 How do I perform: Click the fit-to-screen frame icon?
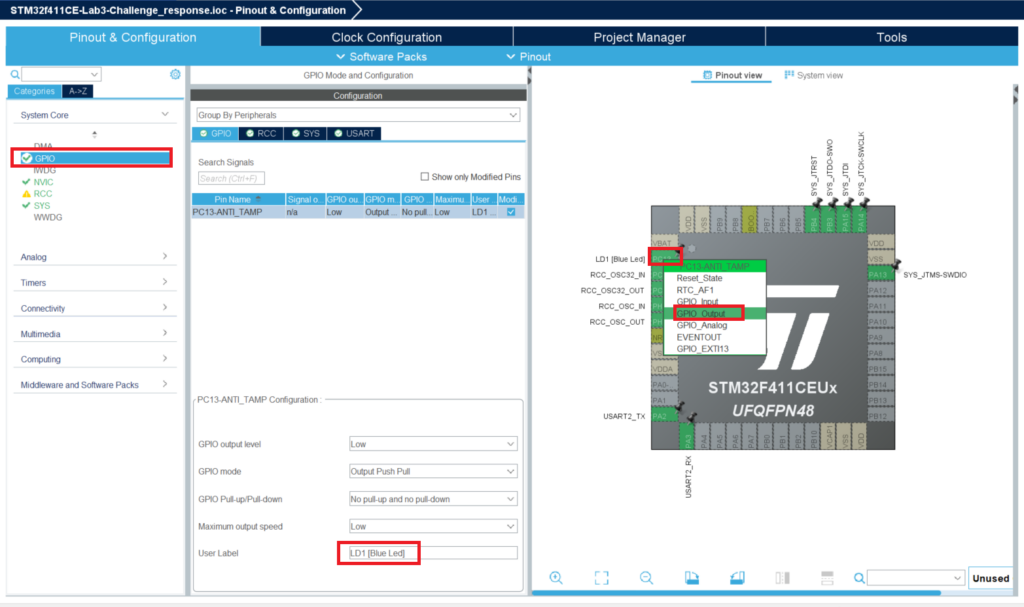click(x=601, y=578)
